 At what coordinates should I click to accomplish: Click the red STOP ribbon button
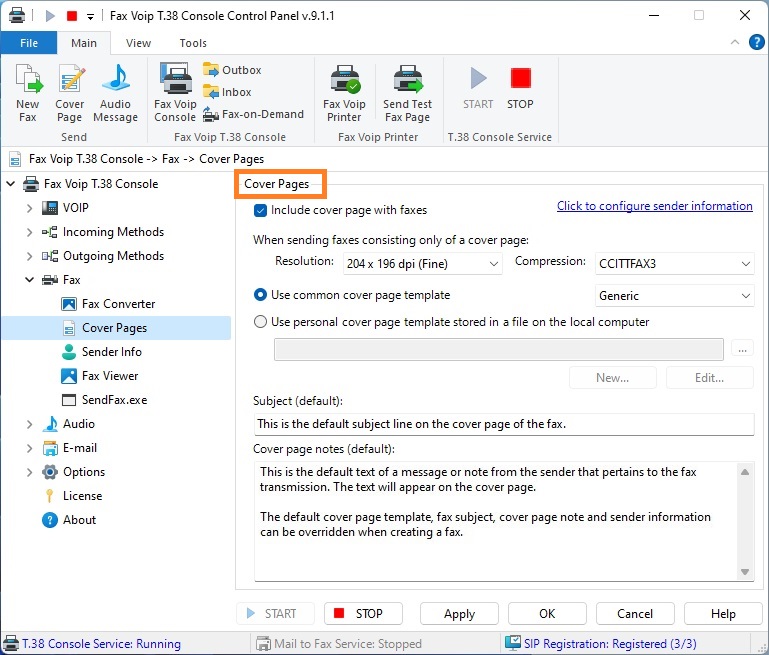coord(520,88)
